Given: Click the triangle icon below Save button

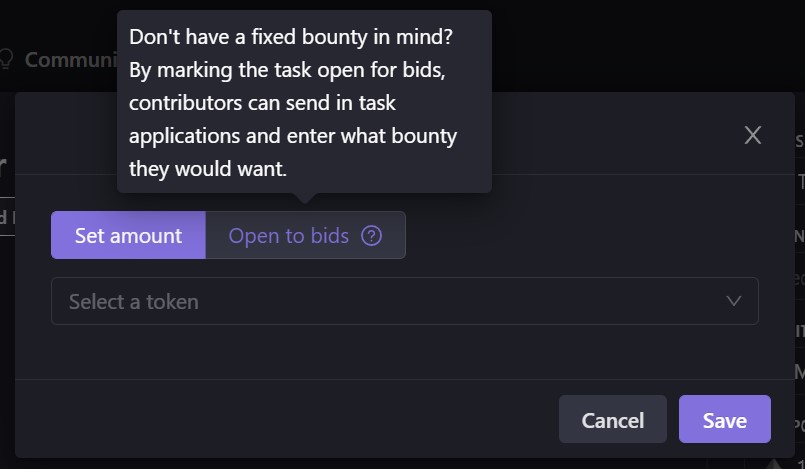Looking at the screenshot, I should pyautogui.click(x=774, y=463).
